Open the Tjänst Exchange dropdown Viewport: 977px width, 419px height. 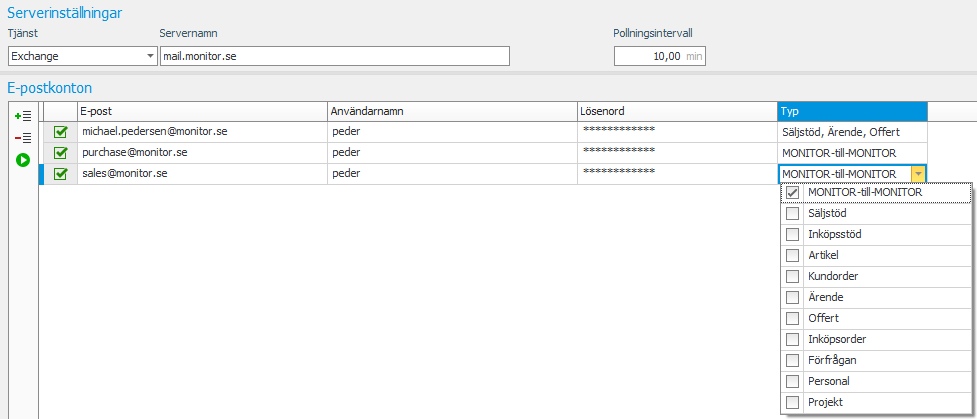[151, 56]
